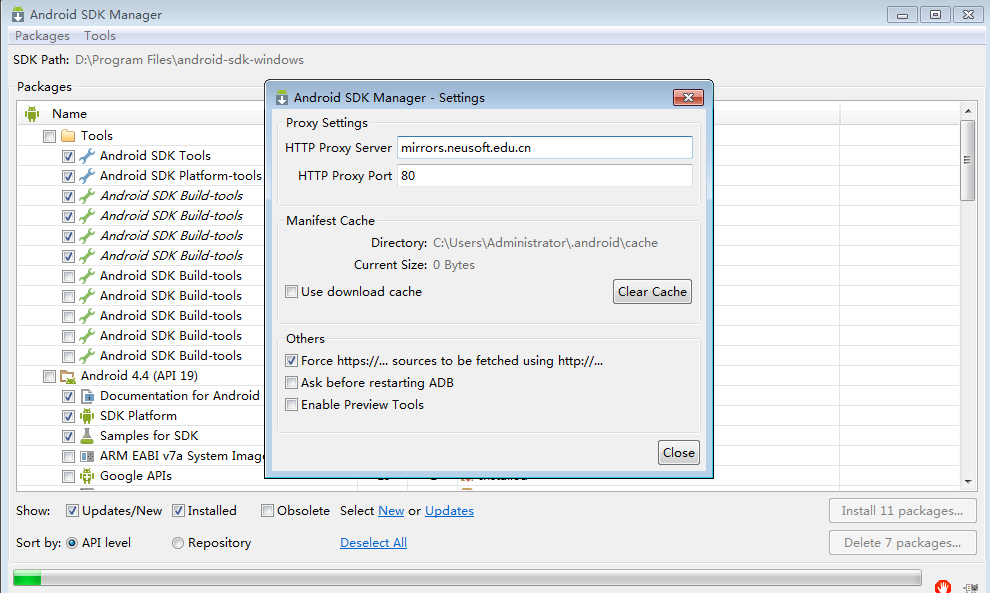The height and width of the screenshot is (593, 990).
Task: Close Settings dialog with red X button
Action: click(x=688, y=97)
